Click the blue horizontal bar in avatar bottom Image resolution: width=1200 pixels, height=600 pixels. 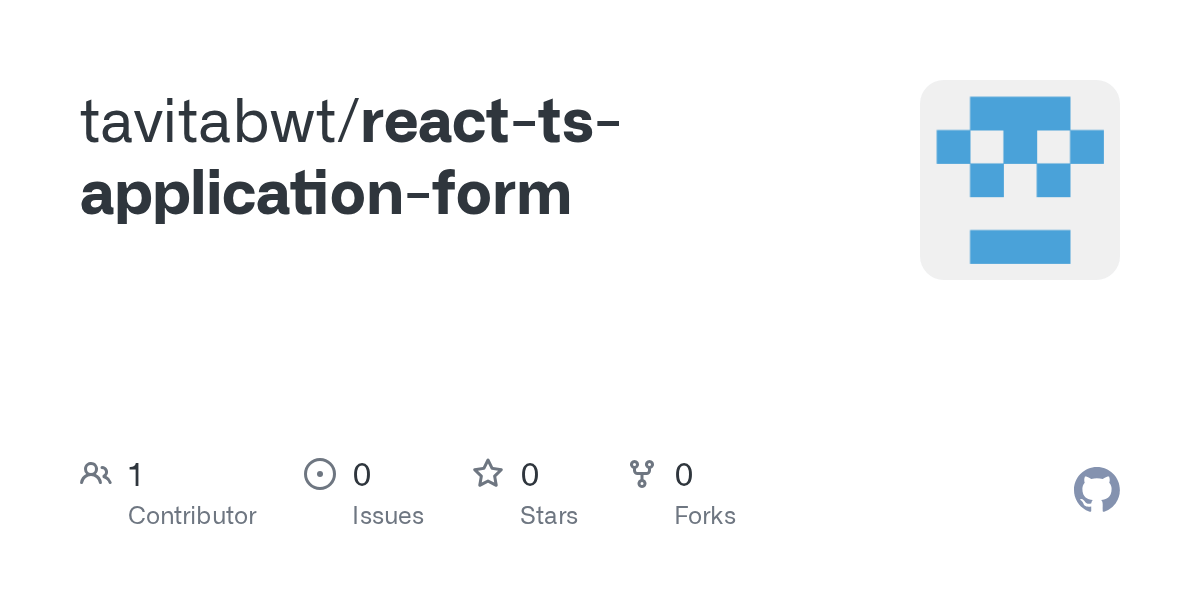point(1020,246)
